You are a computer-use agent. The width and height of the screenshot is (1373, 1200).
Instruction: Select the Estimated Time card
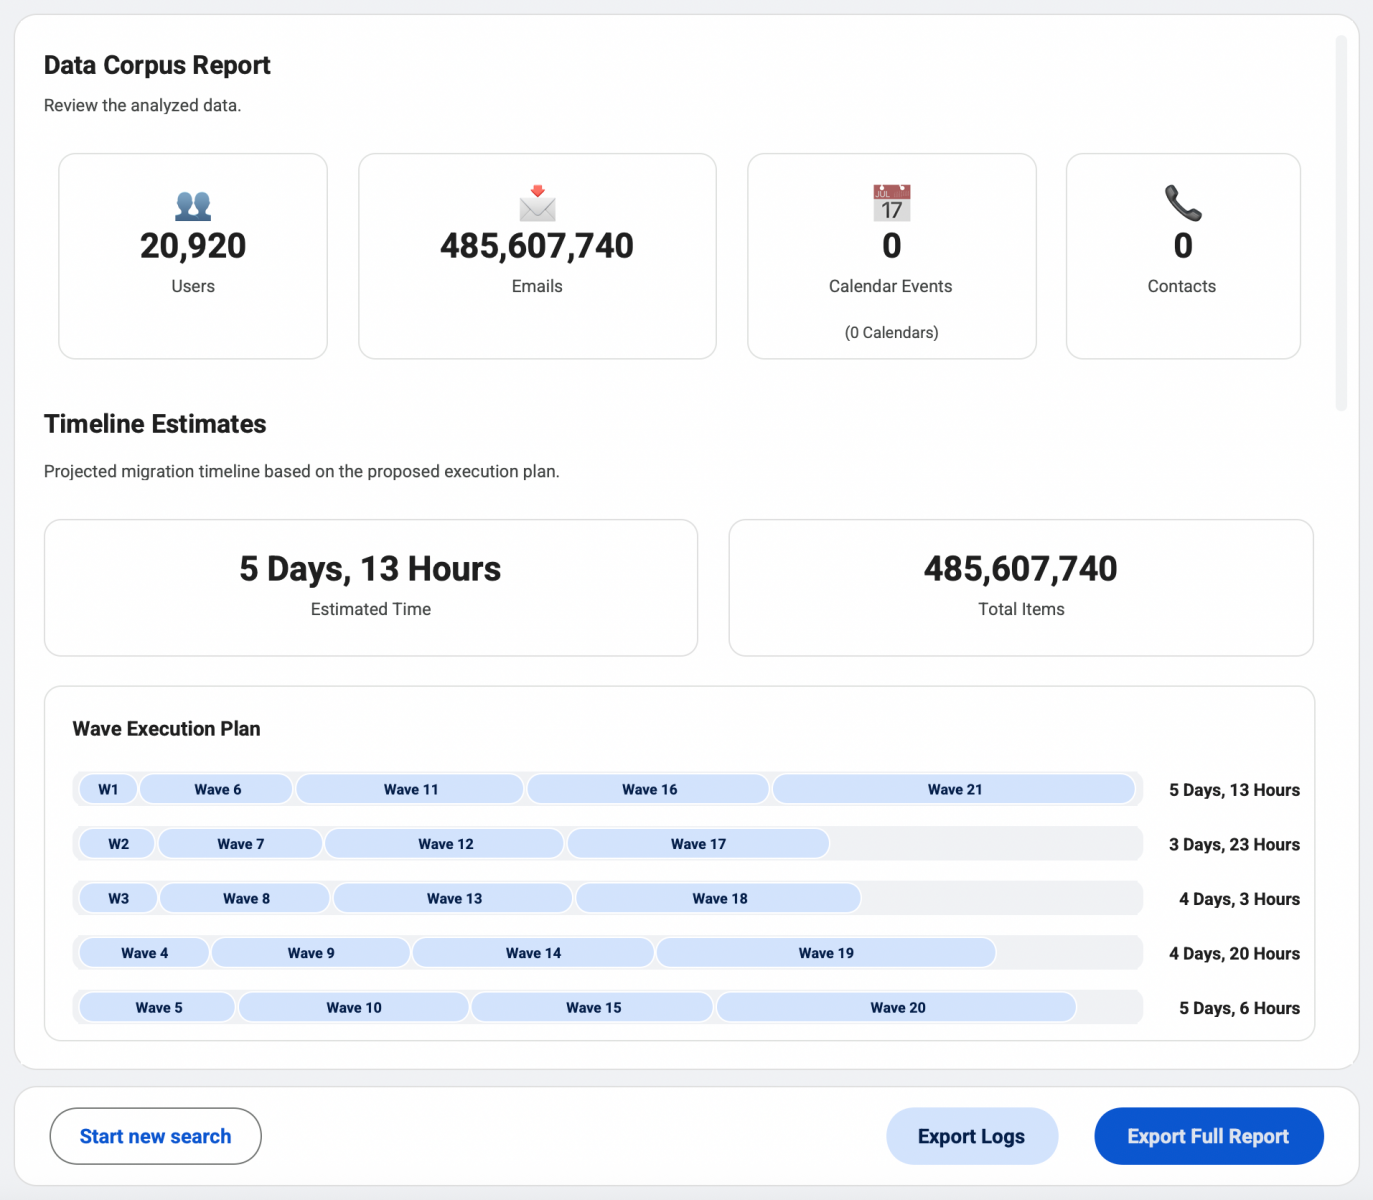point(370,587)
